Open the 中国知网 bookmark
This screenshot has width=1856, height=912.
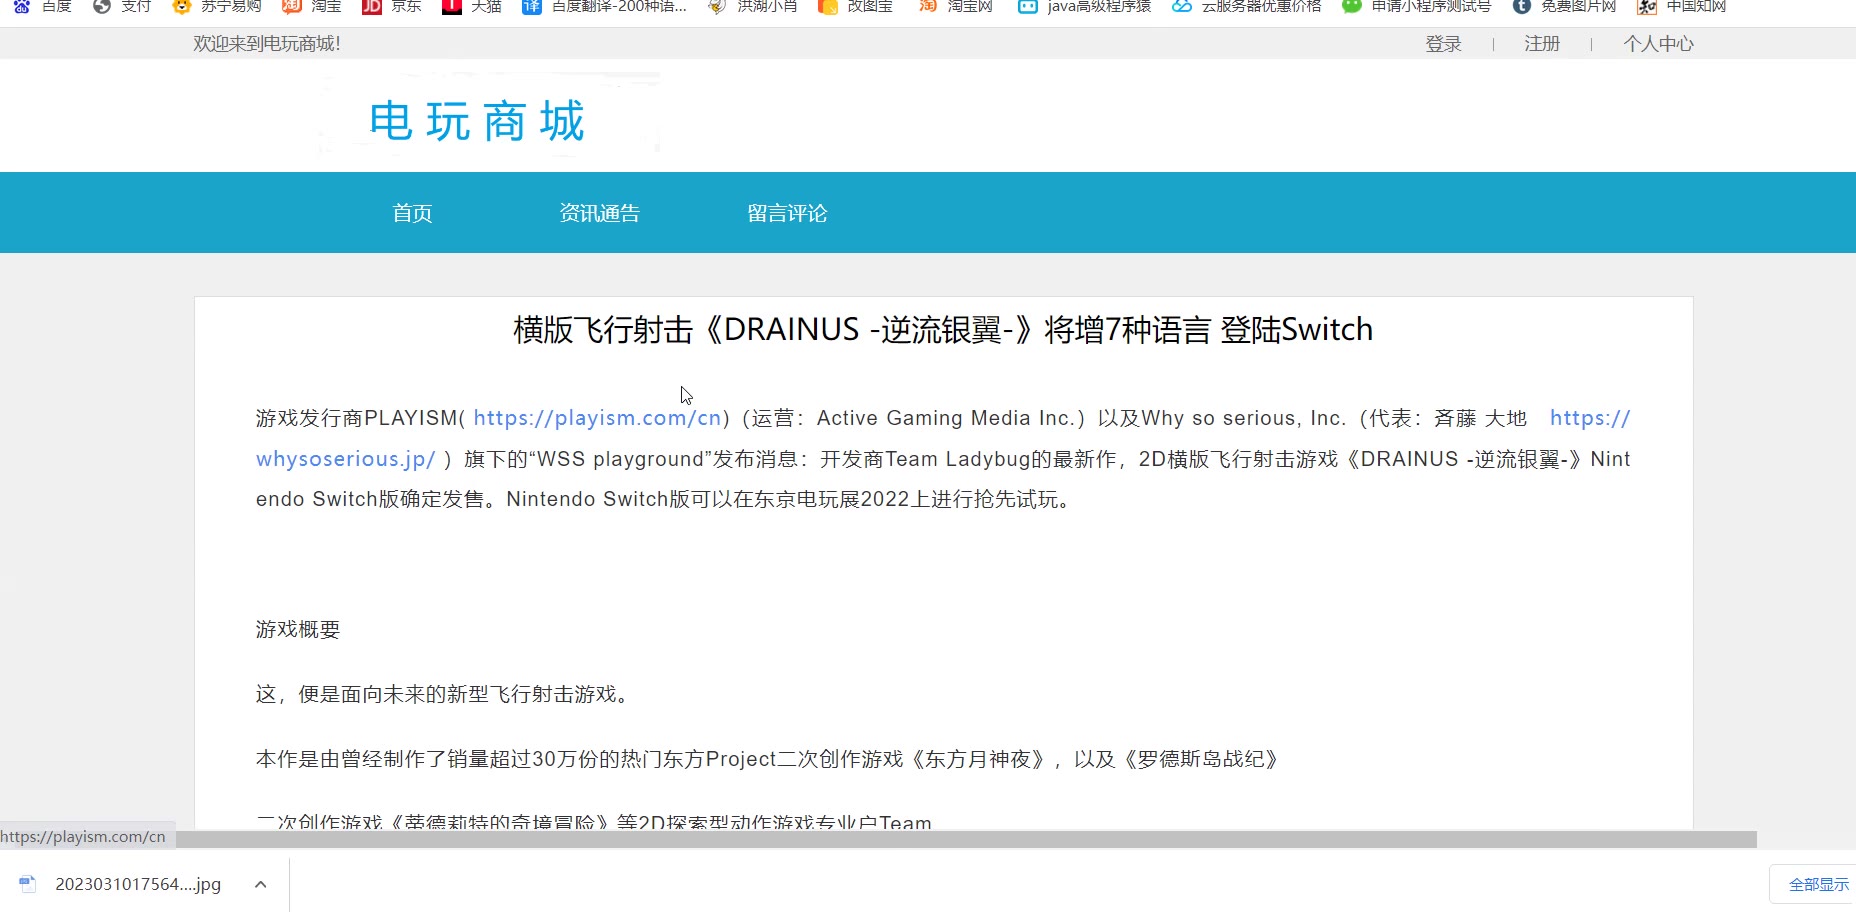1681,6
